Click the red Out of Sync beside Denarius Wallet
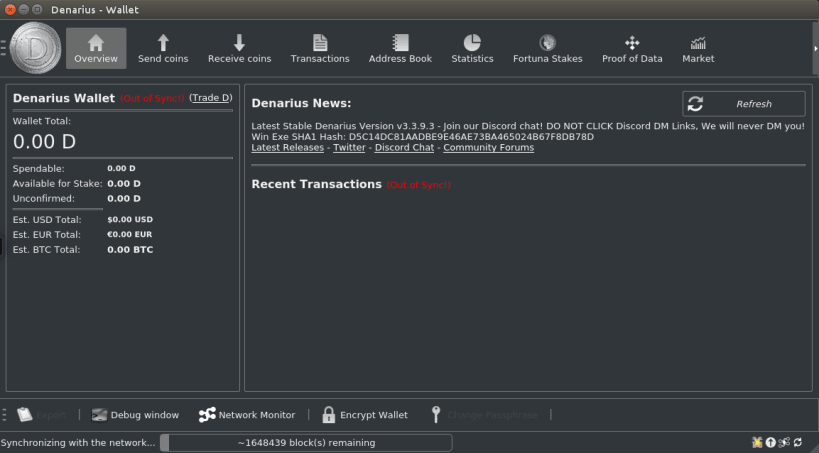 pyautogui.click(x=152, y=98)
